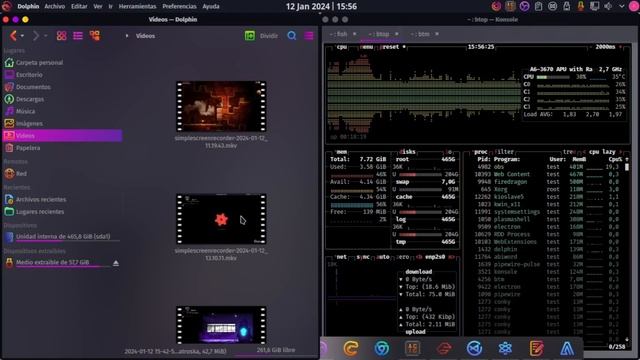Open btop menu option

367,47
